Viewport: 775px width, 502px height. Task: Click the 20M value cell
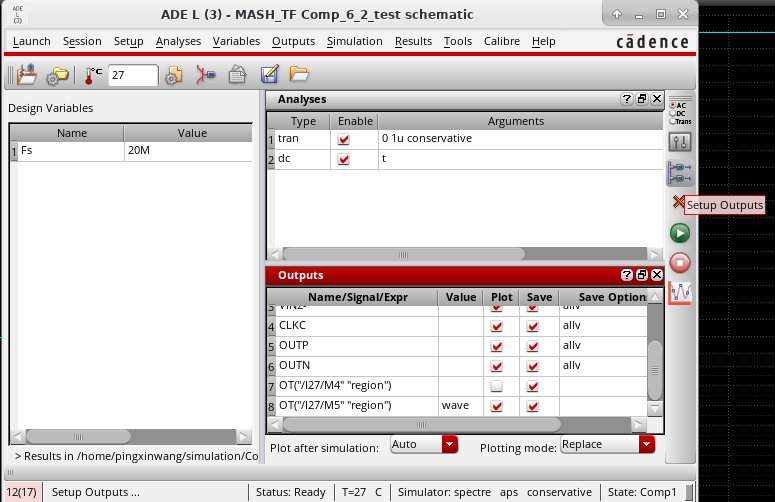(188, 151)
